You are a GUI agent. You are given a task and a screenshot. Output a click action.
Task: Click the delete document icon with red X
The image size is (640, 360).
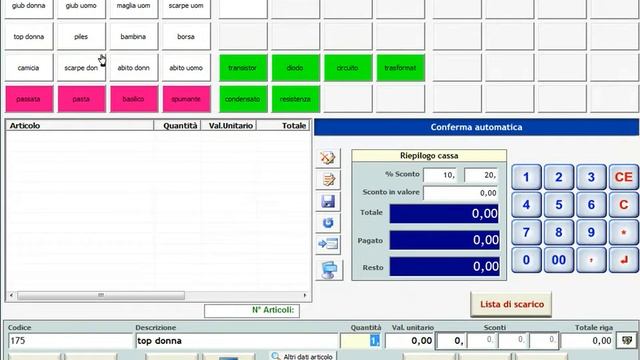tap(328, 158)
